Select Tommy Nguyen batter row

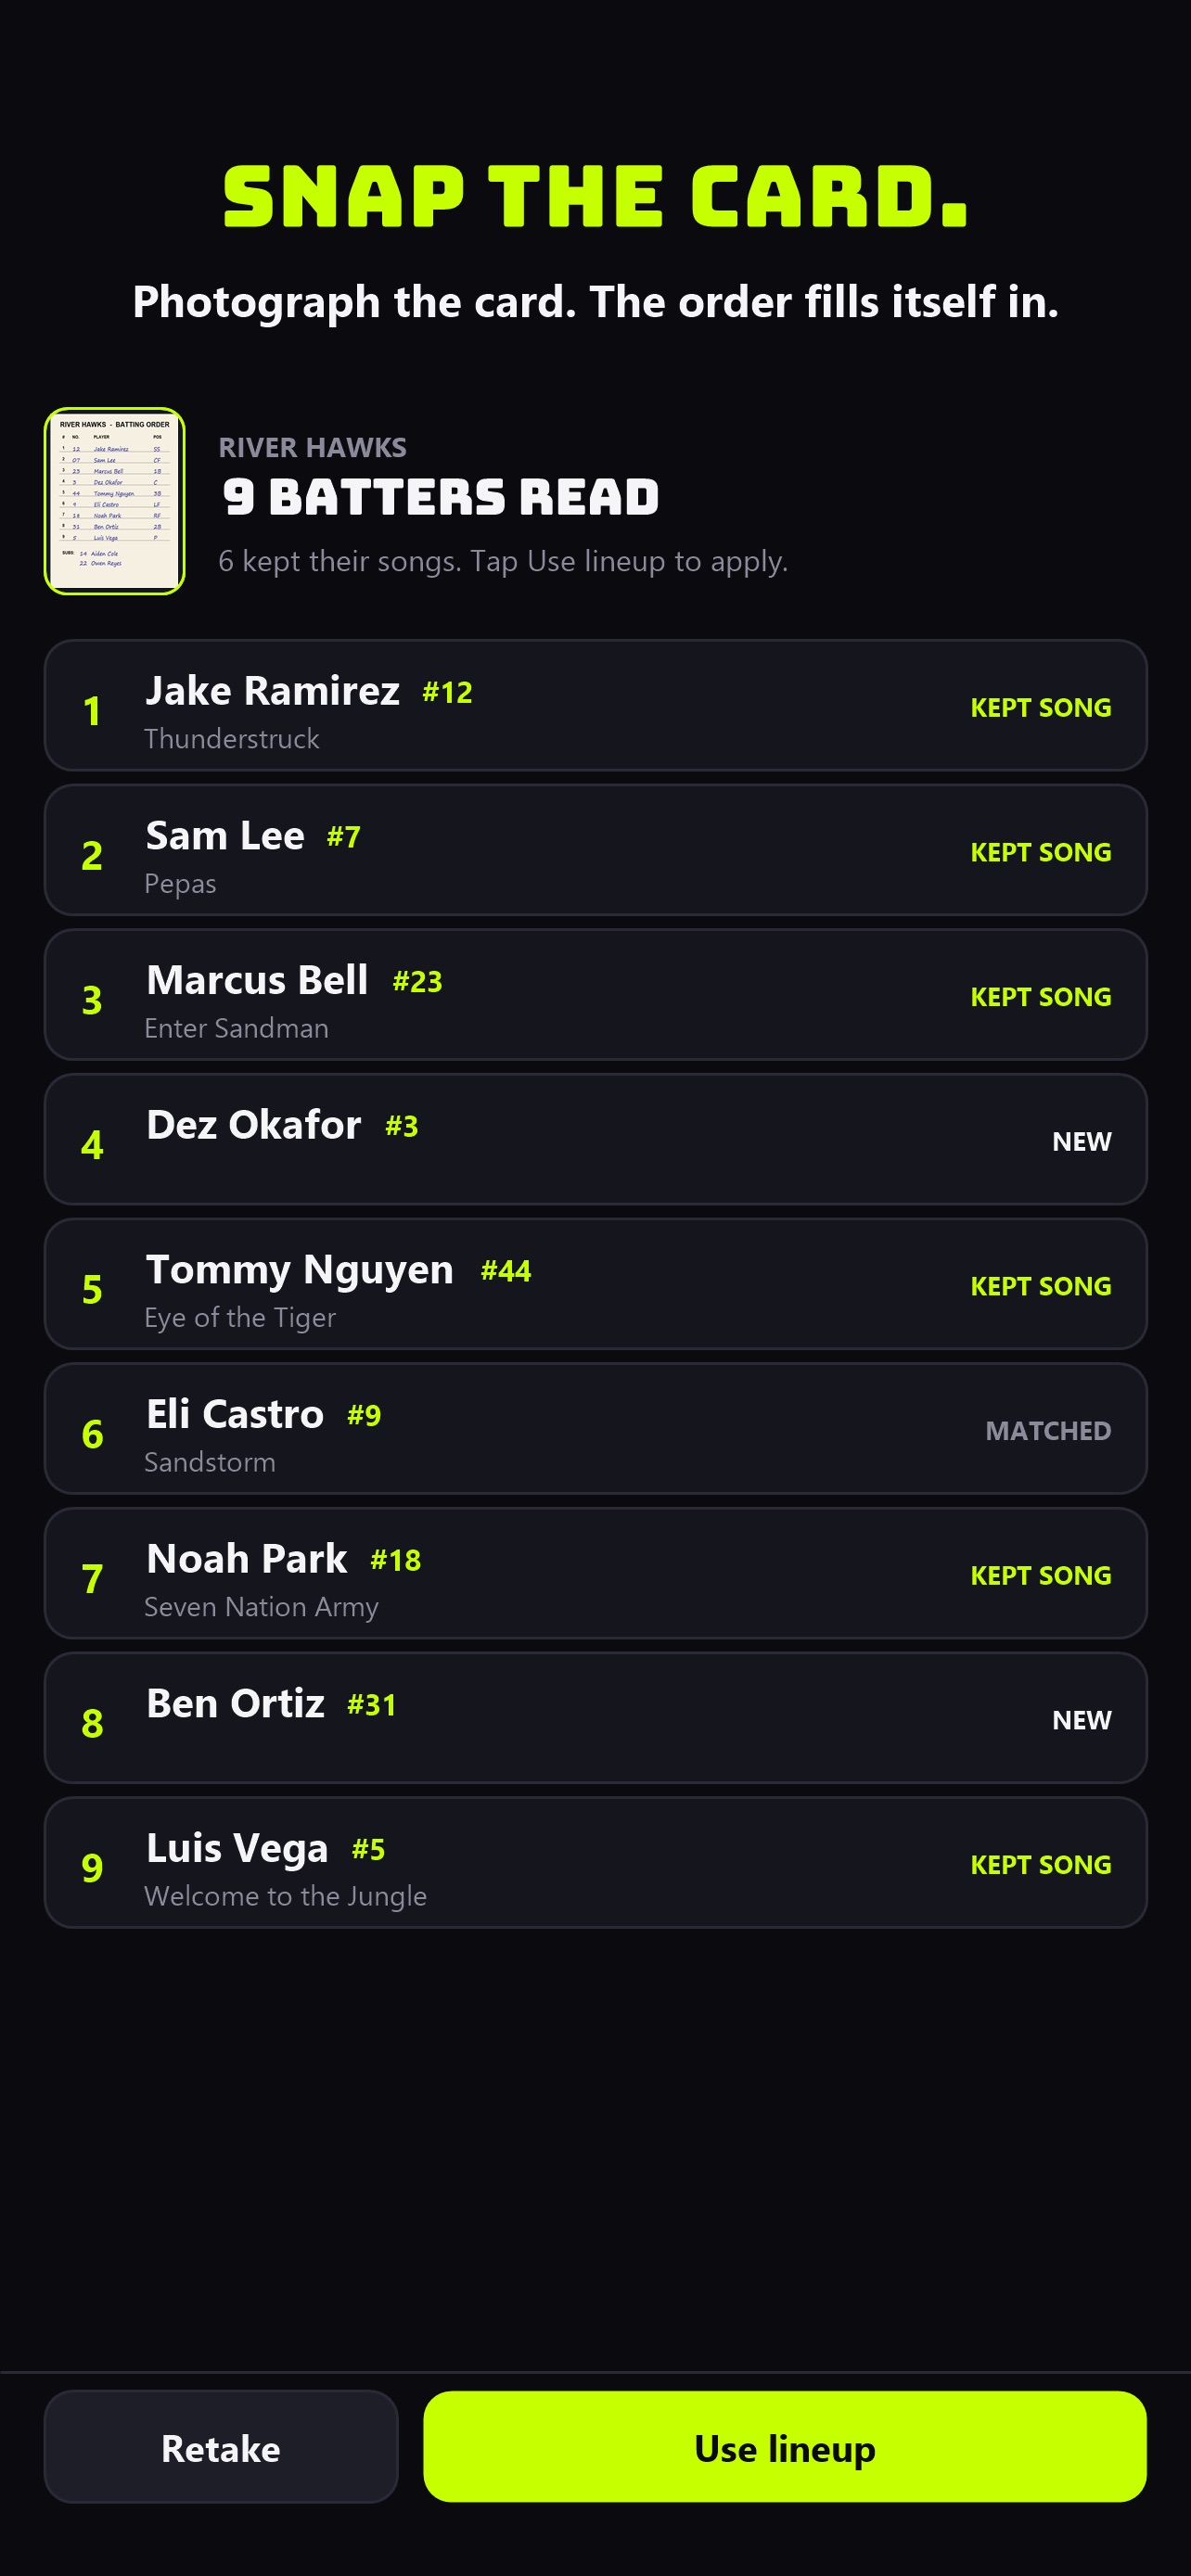(595, 1284)
